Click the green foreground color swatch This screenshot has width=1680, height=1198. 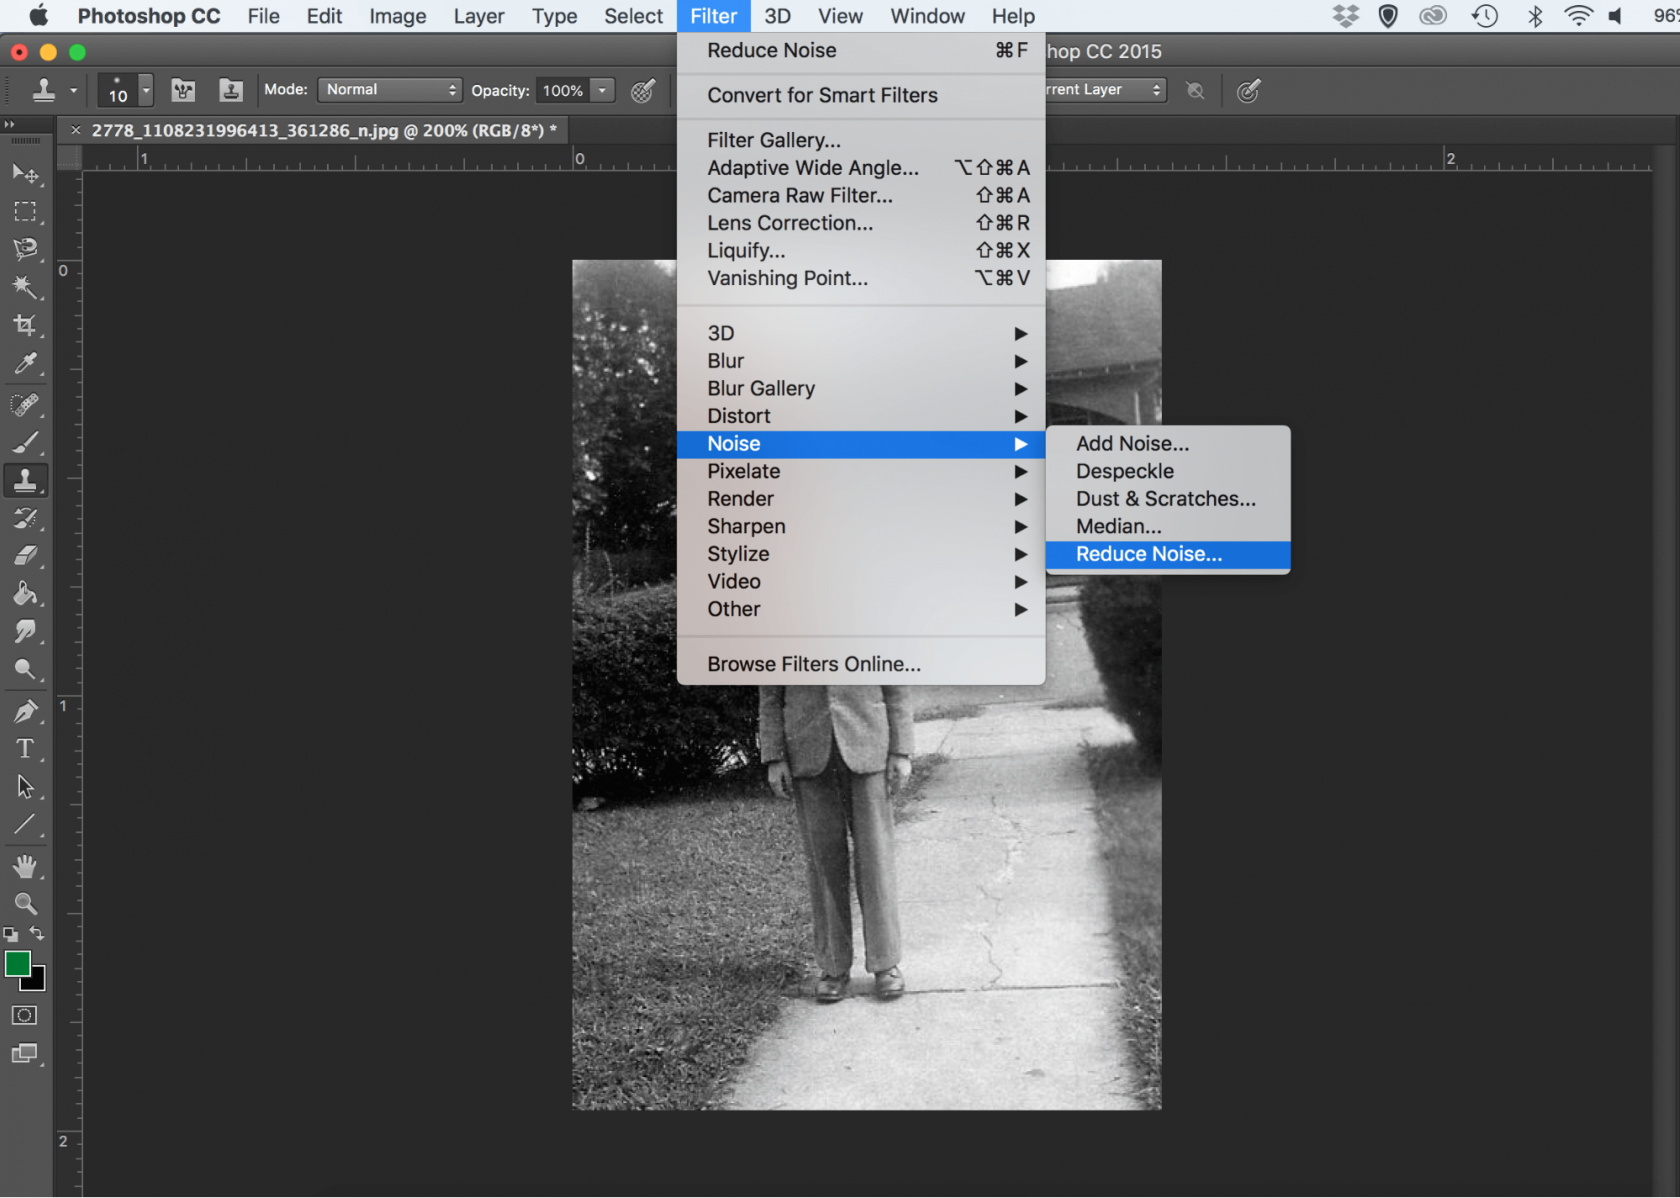click(x=20, y=965)
